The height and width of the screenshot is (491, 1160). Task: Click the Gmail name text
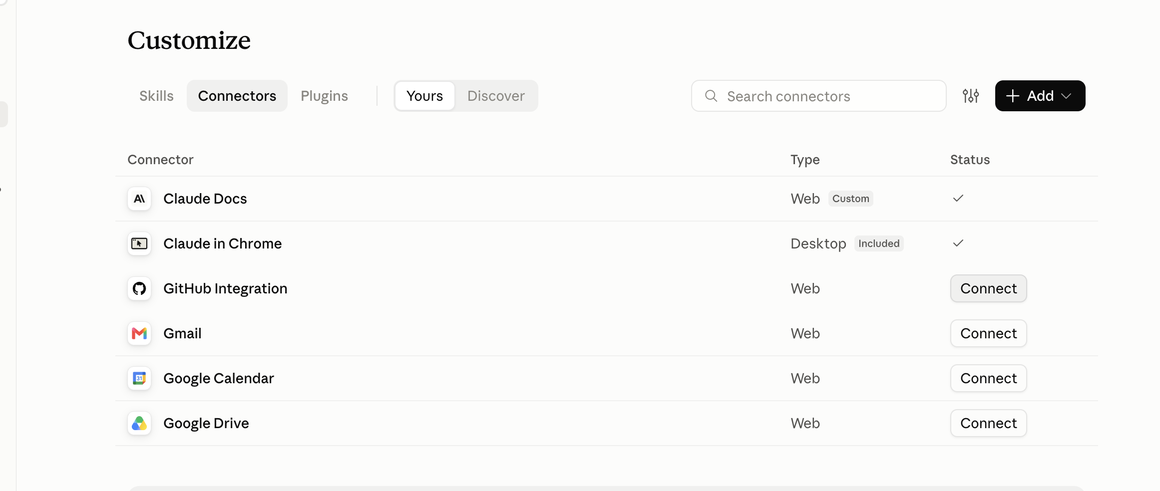pyautogui.click(x=182, y=333)
